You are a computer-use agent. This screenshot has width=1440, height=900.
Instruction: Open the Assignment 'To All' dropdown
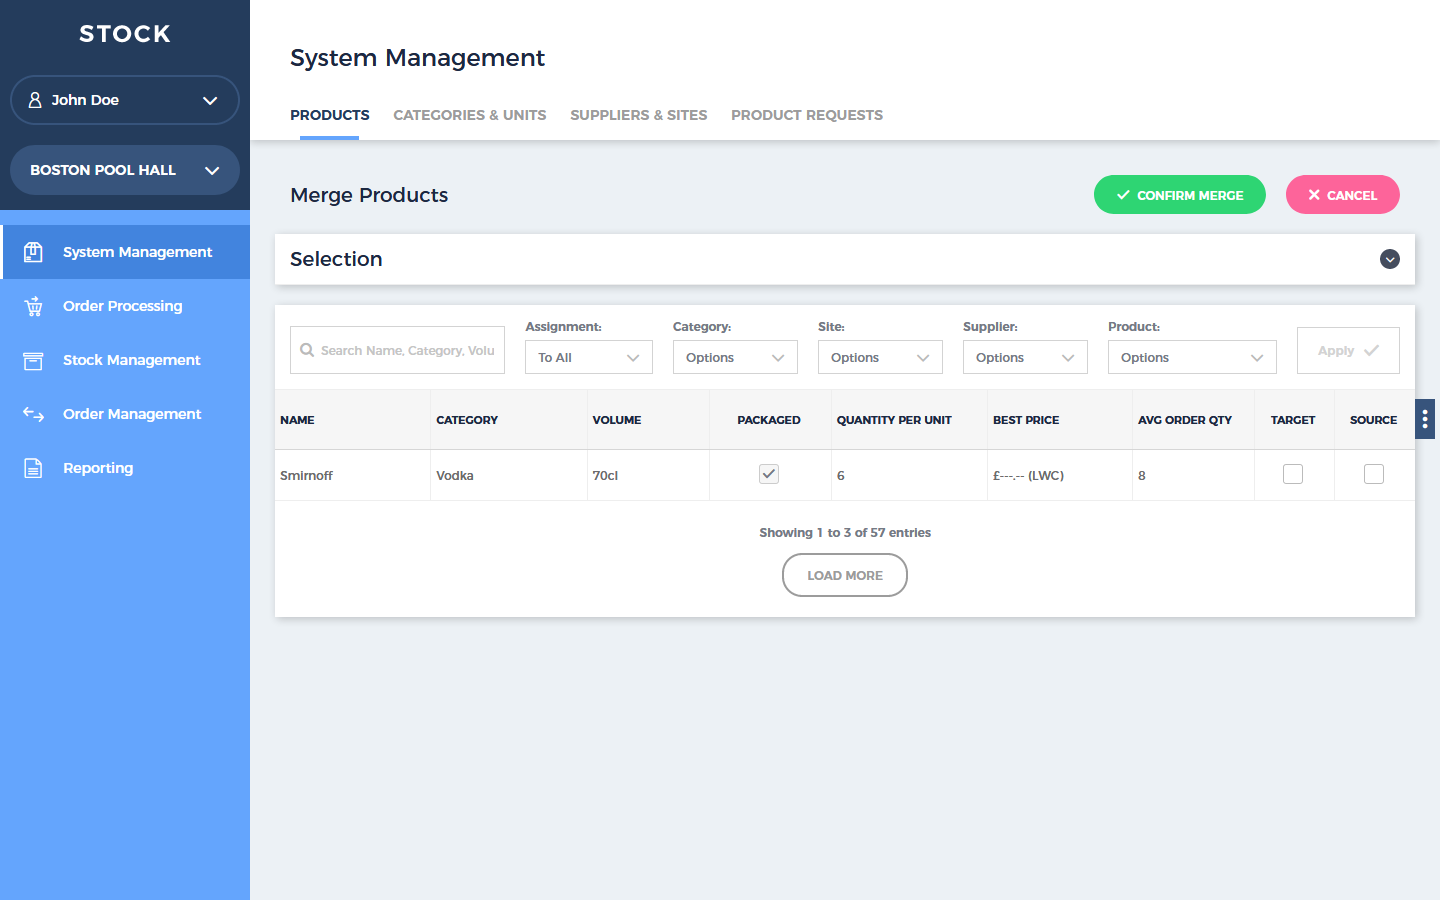tap(588, 357)
